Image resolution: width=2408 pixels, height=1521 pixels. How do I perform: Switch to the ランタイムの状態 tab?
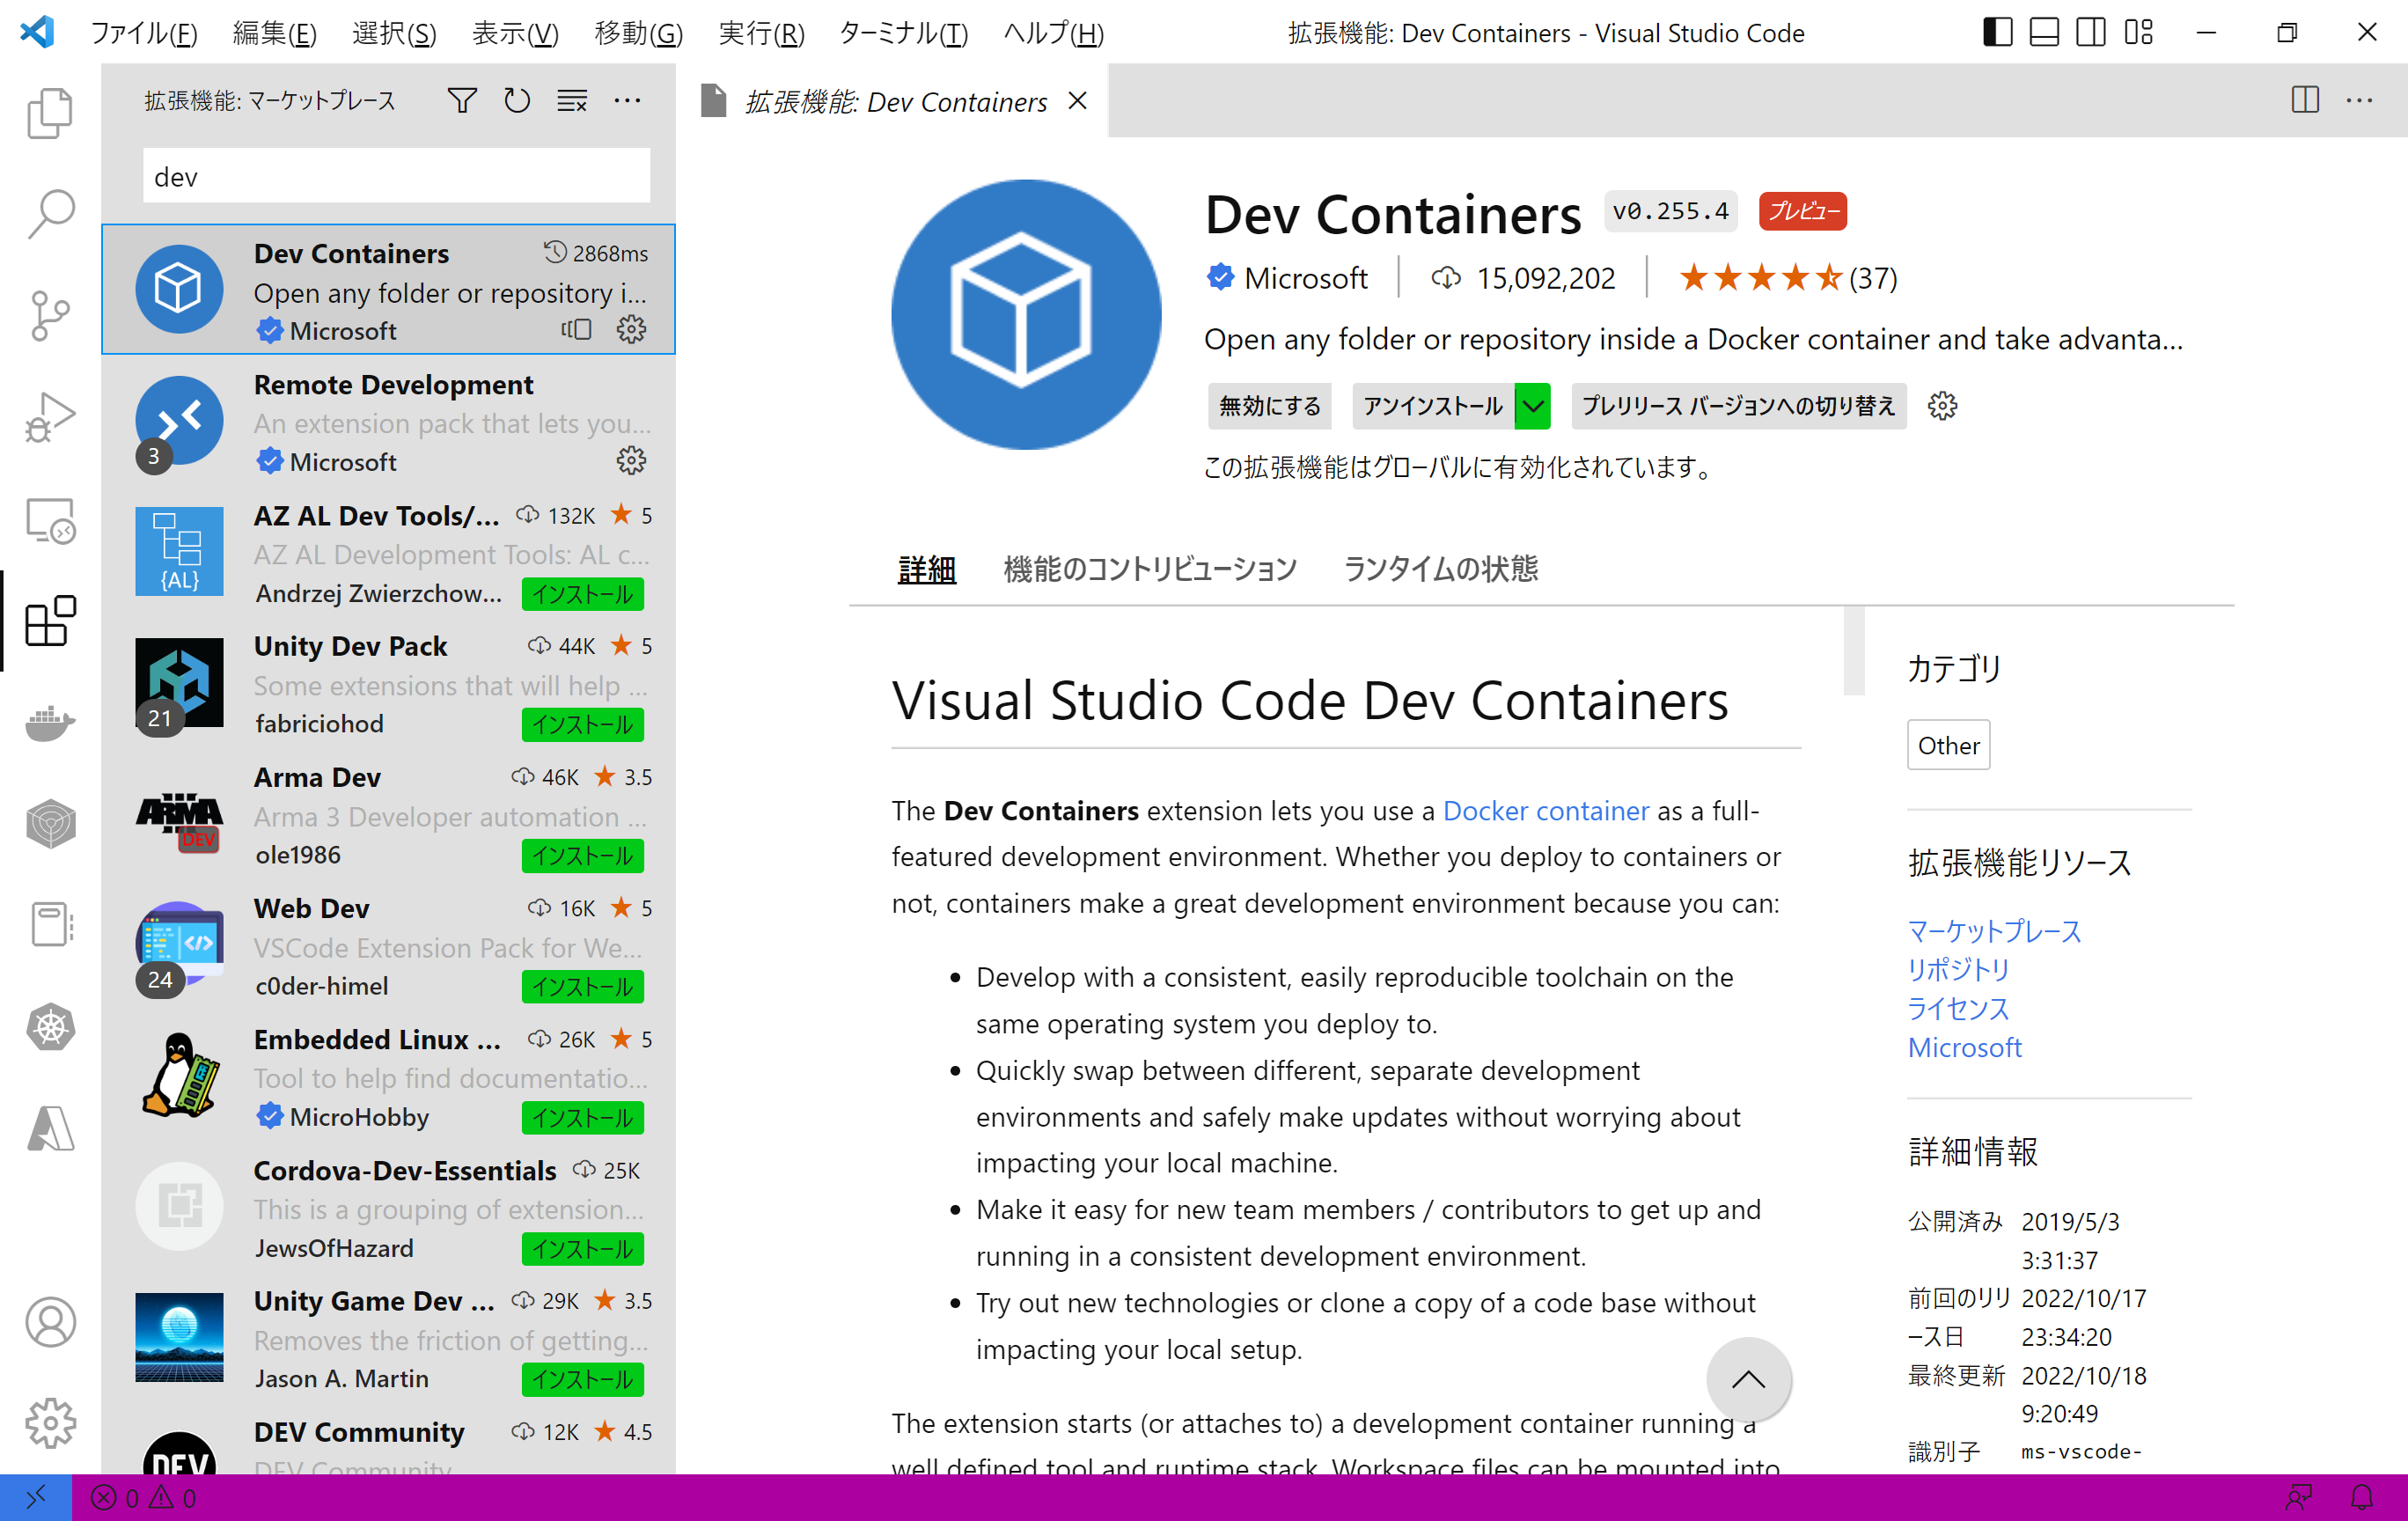click(1440, 569)
